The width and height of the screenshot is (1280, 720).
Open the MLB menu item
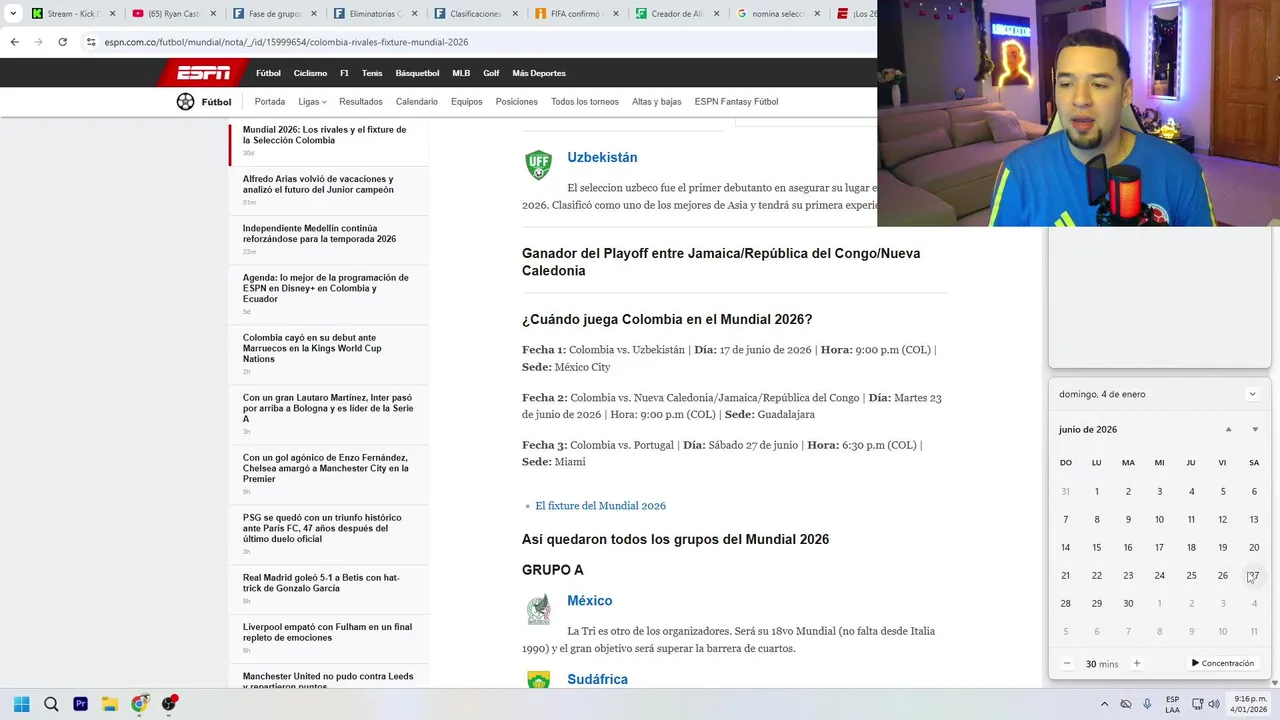coord(461,73)
